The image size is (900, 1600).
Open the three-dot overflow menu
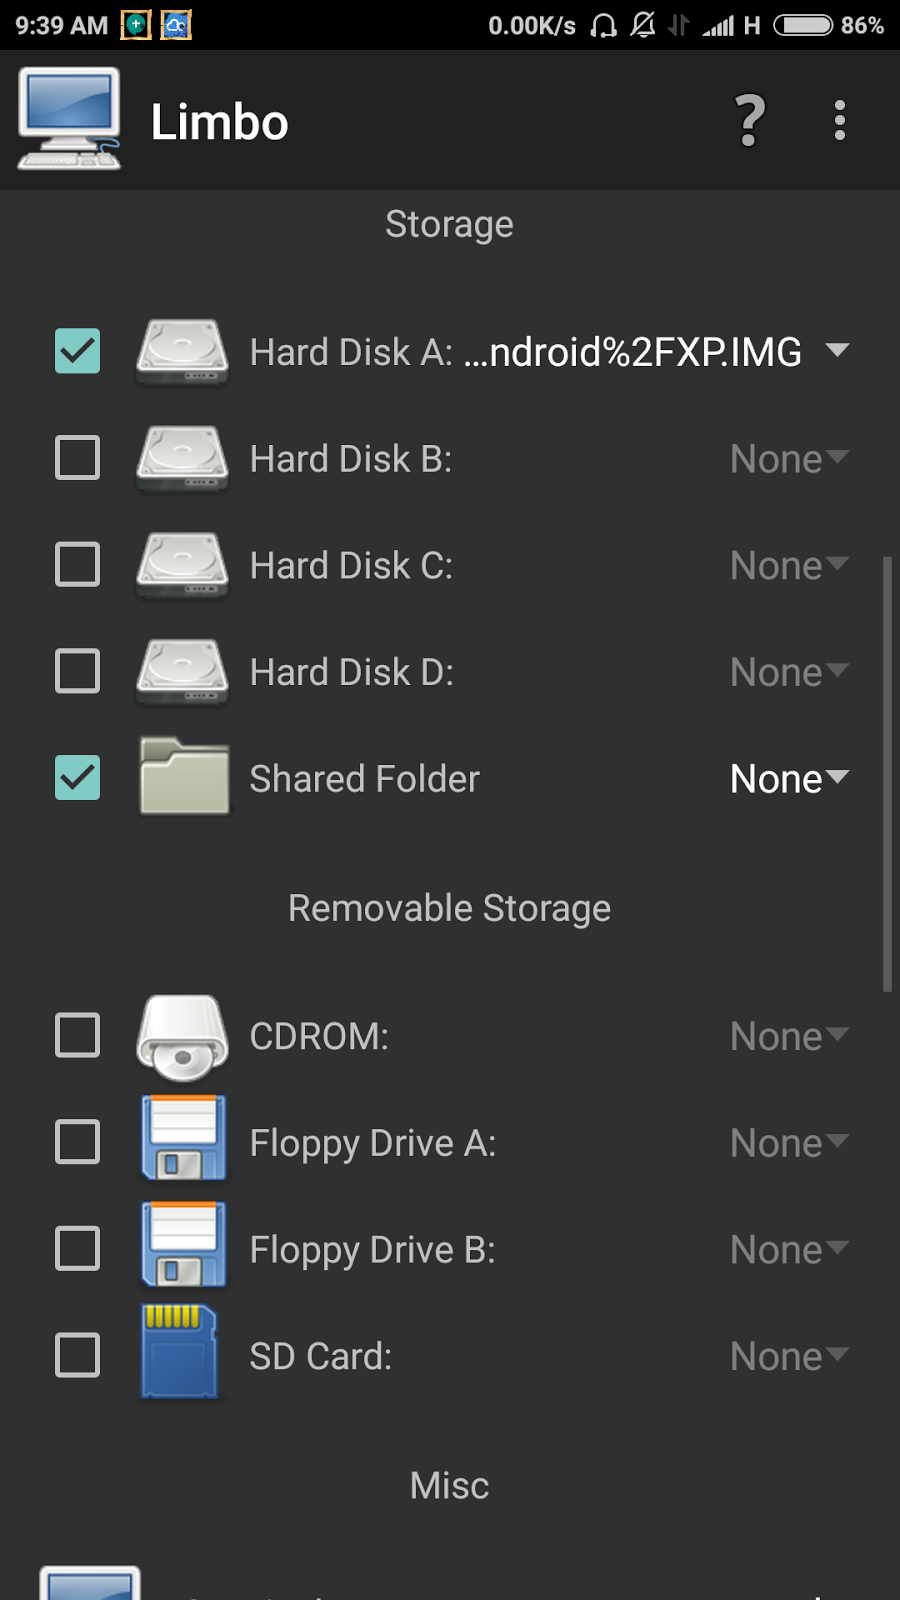point(840,121)
